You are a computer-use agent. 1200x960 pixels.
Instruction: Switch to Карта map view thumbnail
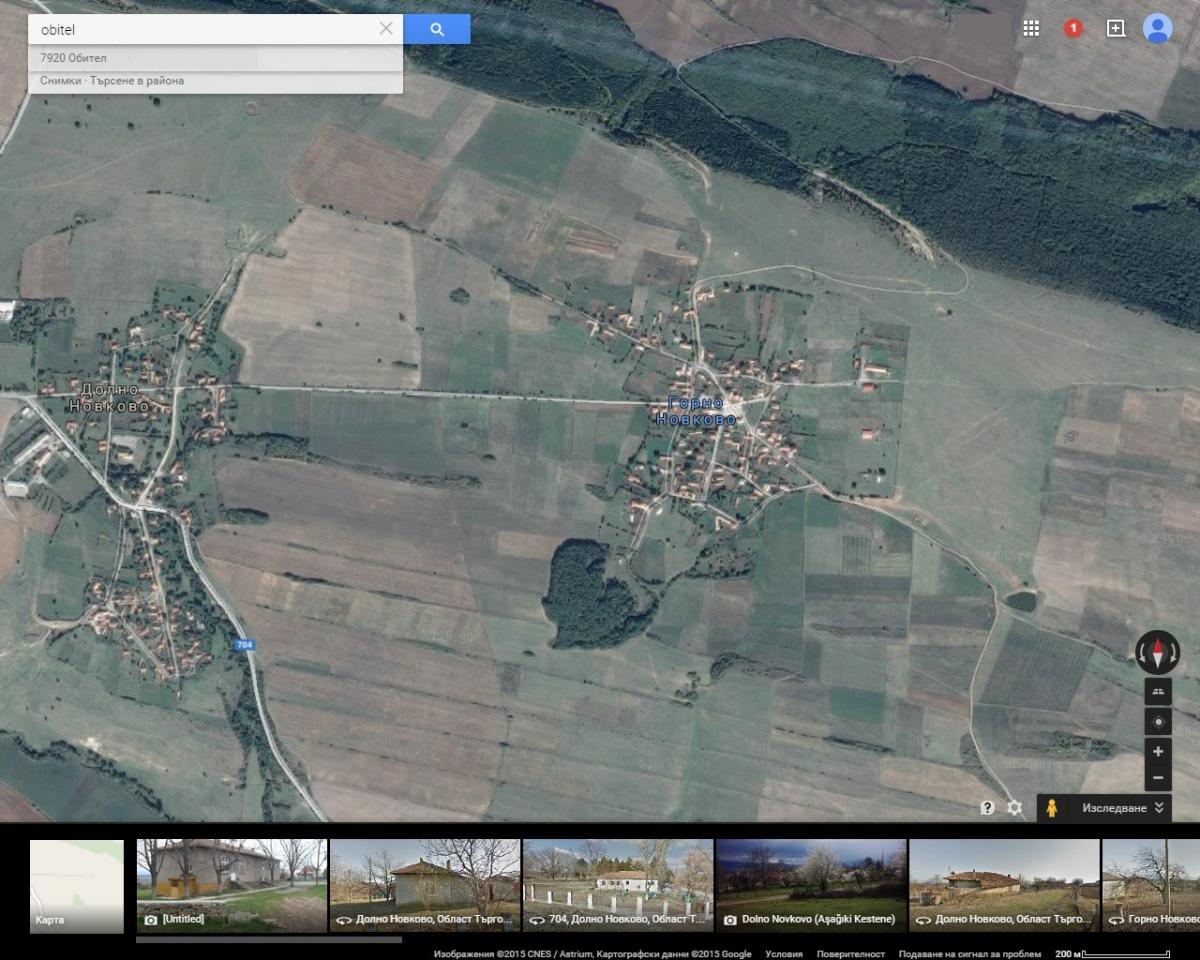[x=77, y=886]
